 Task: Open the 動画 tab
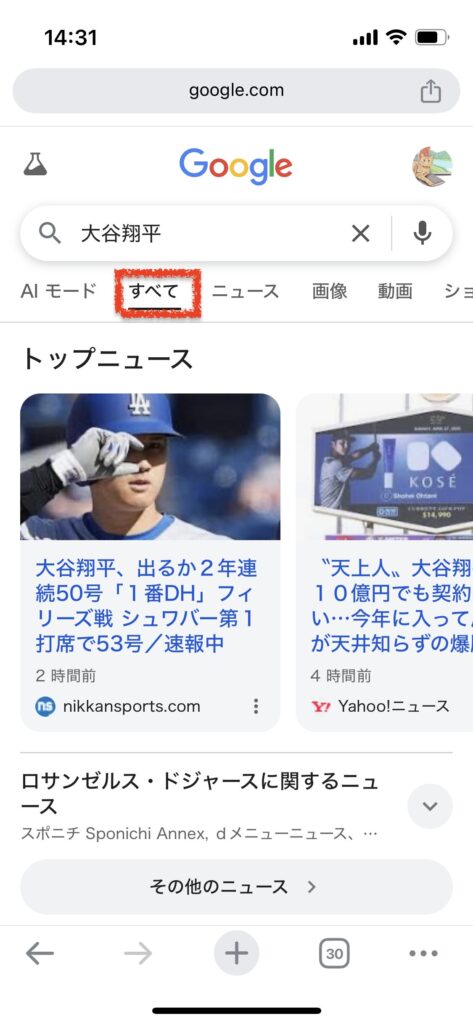395,291
